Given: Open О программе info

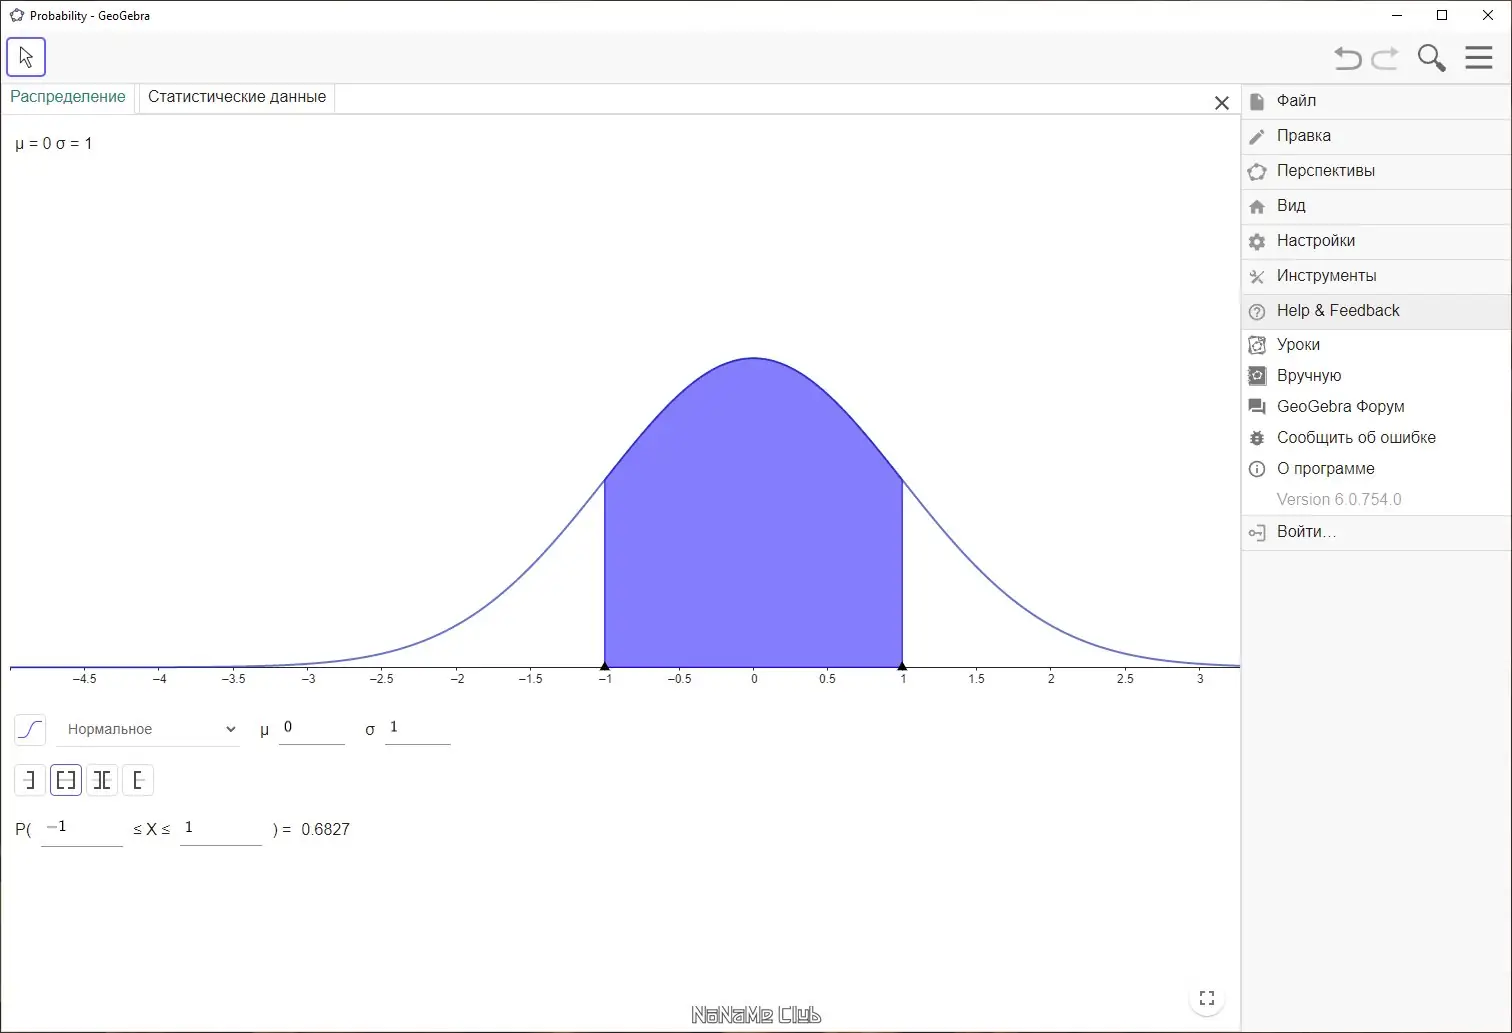Looking at the screenshot, I should (x=1376, y=469).
